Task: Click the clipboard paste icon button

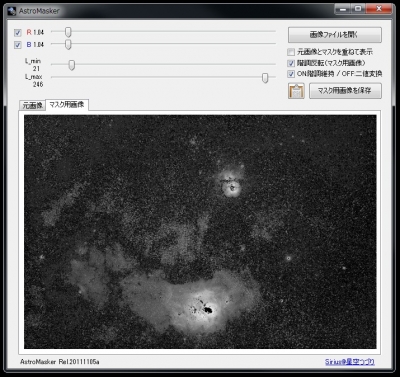Action: (x=296, y=91)
